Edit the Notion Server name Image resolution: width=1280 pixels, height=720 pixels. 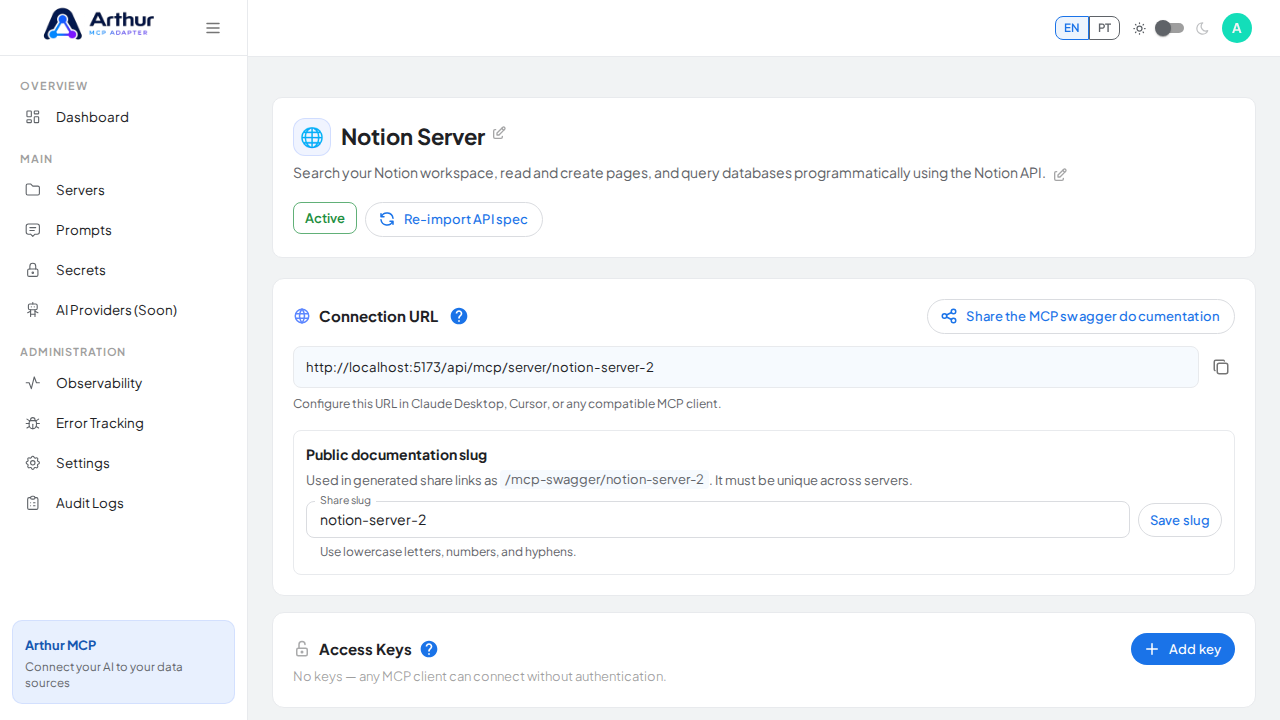pos(499,133)
